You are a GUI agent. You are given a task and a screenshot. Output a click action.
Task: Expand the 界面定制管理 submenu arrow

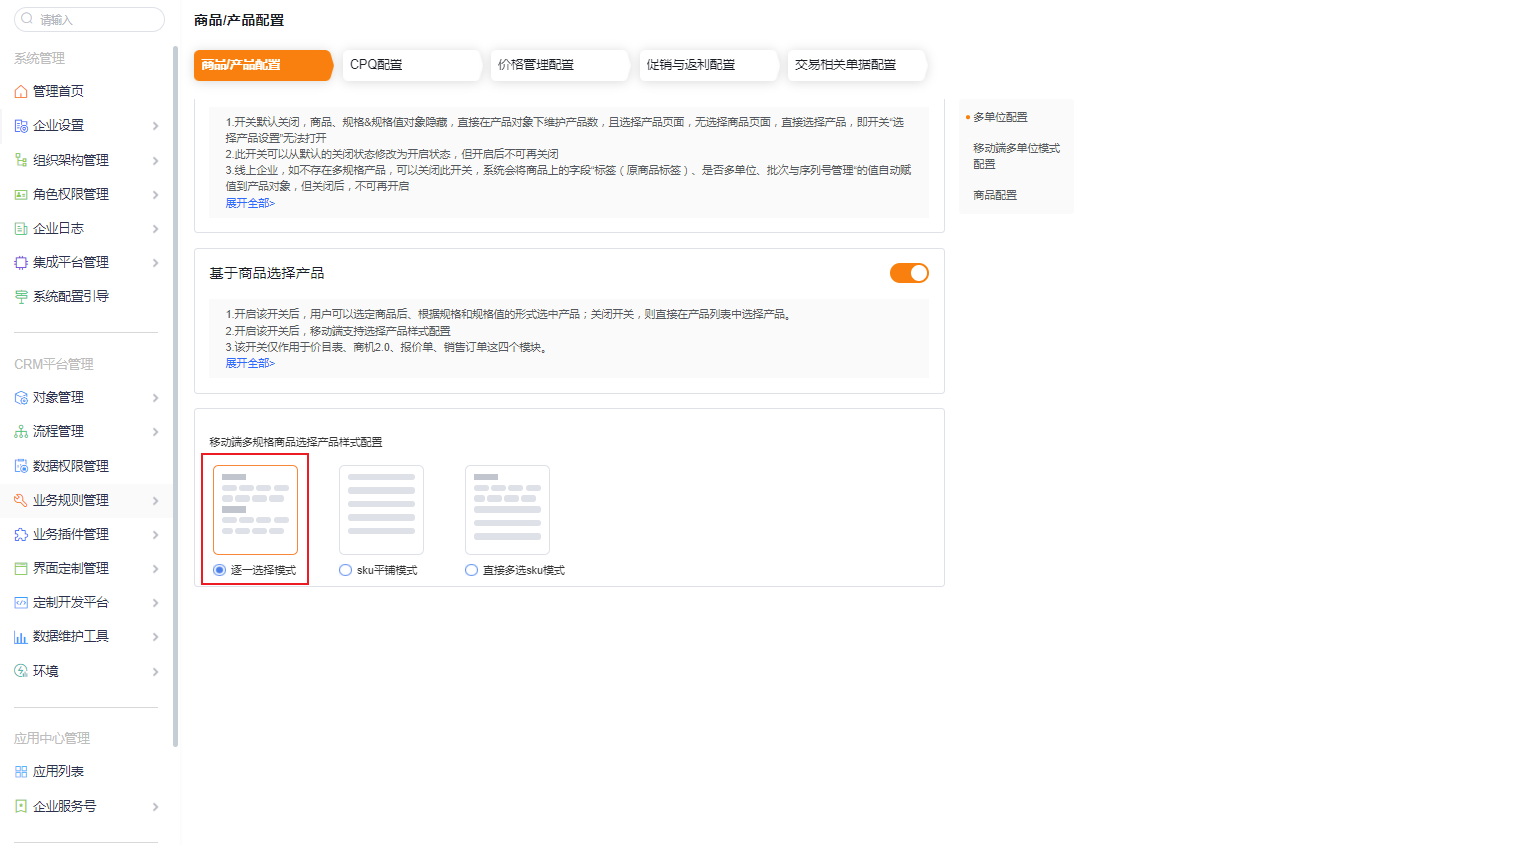pos(155,568)
